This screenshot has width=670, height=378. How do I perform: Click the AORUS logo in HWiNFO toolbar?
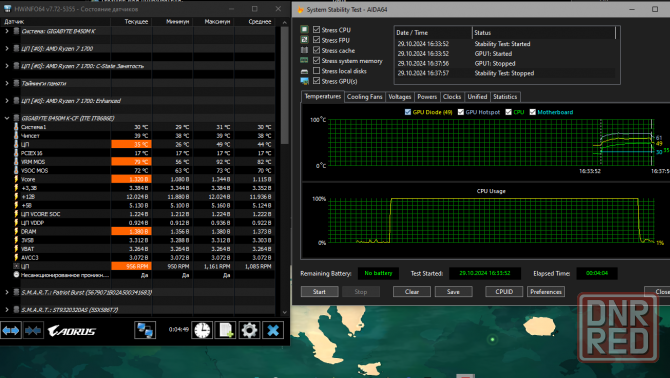[71, 331]
